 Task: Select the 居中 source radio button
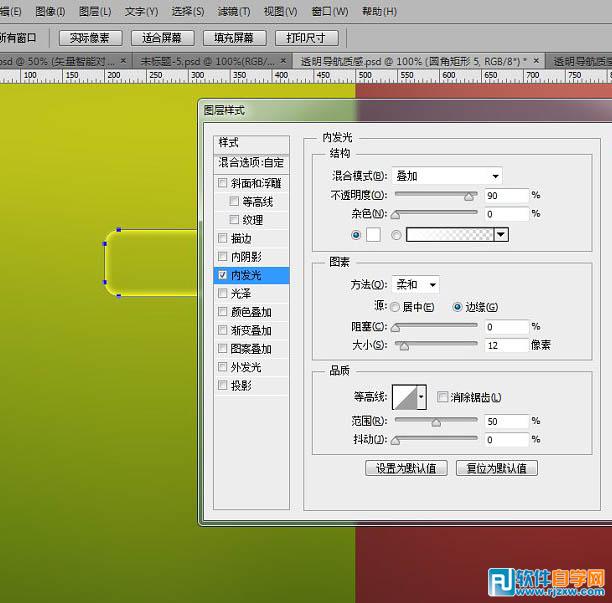point(394,307)
